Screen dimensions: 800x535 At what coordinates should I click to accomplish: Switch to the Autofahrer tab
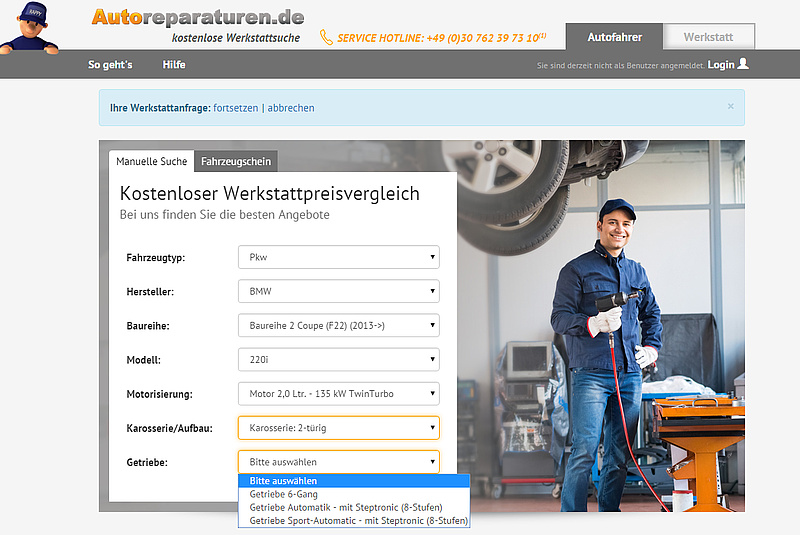(x=614, y=37)
